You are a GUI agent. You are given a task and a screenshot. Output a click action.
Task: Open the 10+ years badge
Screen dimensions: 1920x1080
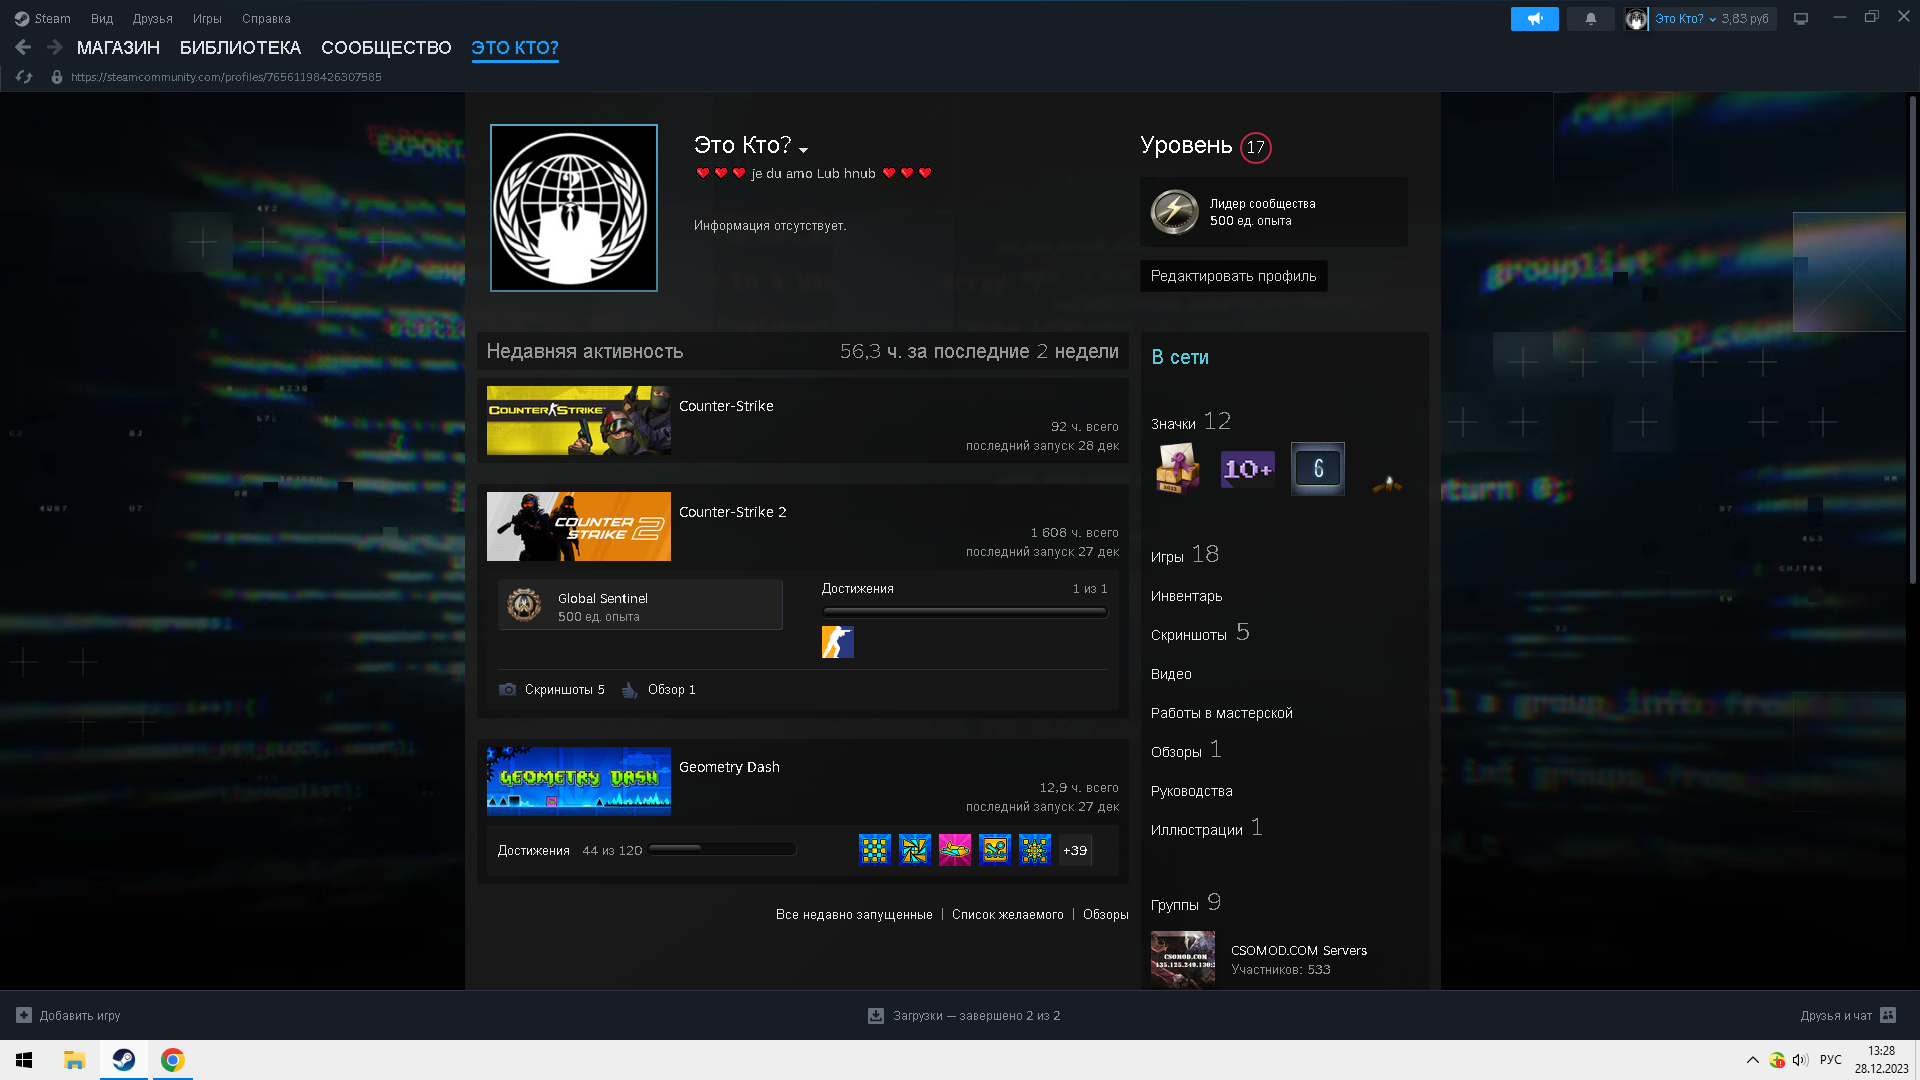[1247, 469]
